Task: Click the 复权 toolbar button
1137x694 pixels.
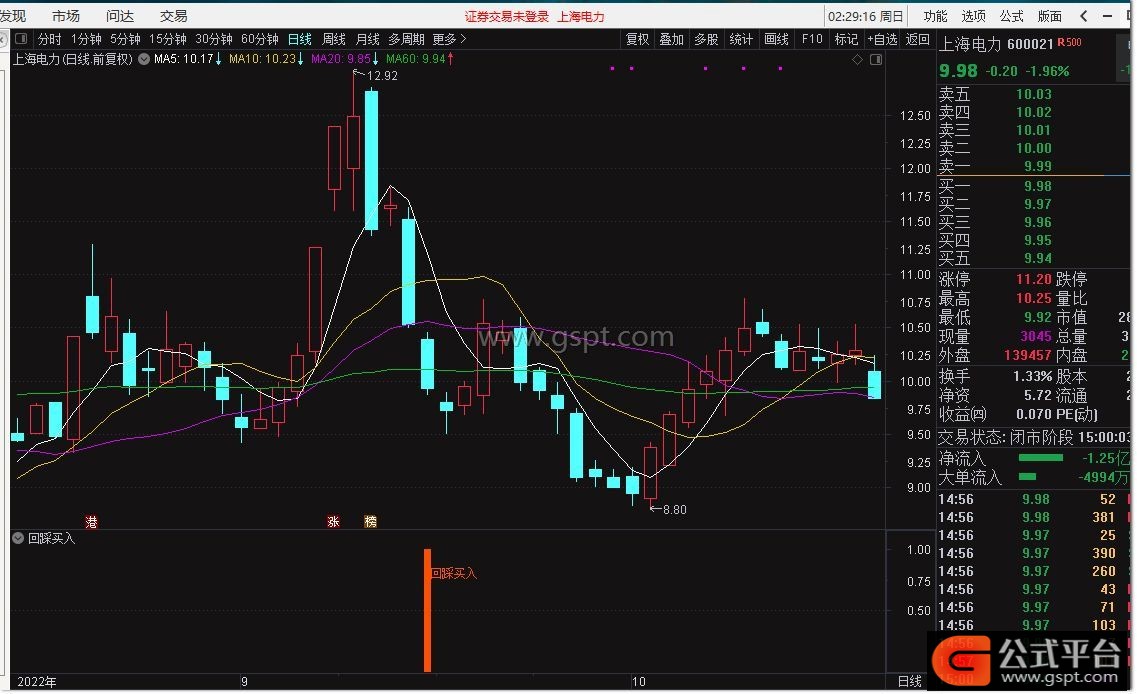Action: 637,39
